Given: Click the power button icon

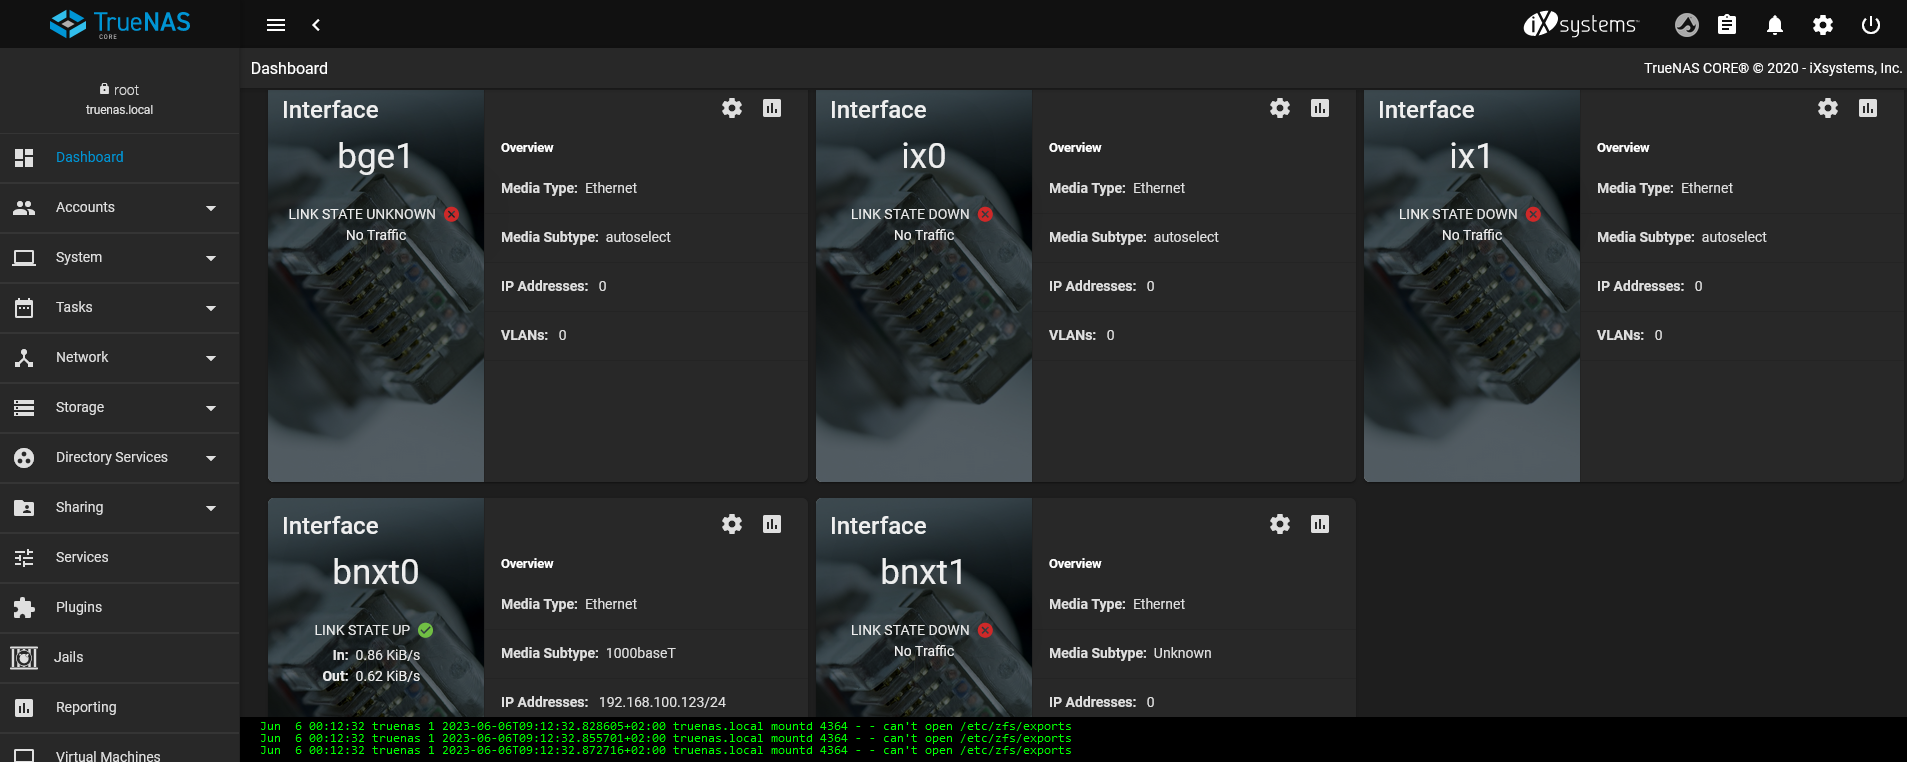Looking at the screenshot, I should click(x=1871, y=25).
